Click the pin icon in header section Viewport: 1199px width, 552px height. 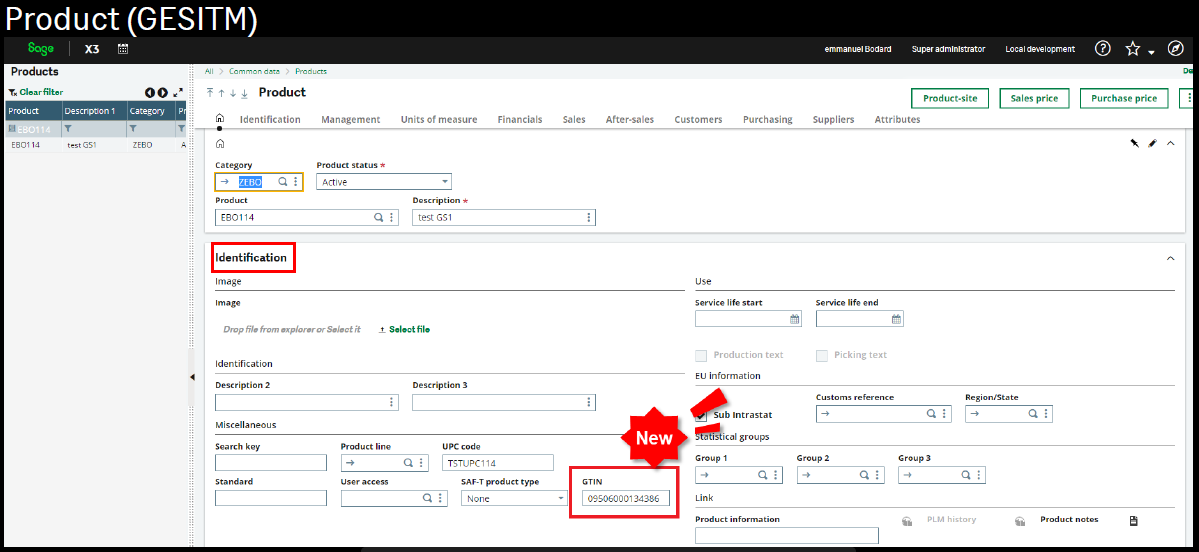(x=1135, y=143)
